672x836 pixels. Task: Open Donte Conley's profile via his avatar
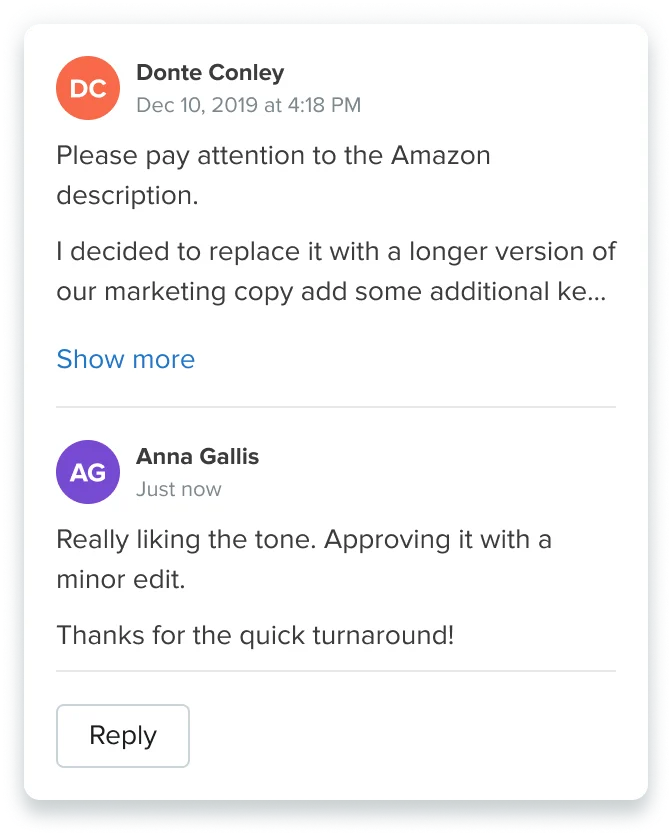(x=88, y=88)
